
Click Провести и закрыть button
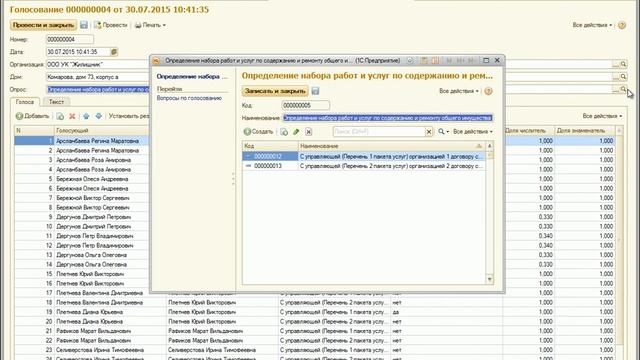coord(43,25)
